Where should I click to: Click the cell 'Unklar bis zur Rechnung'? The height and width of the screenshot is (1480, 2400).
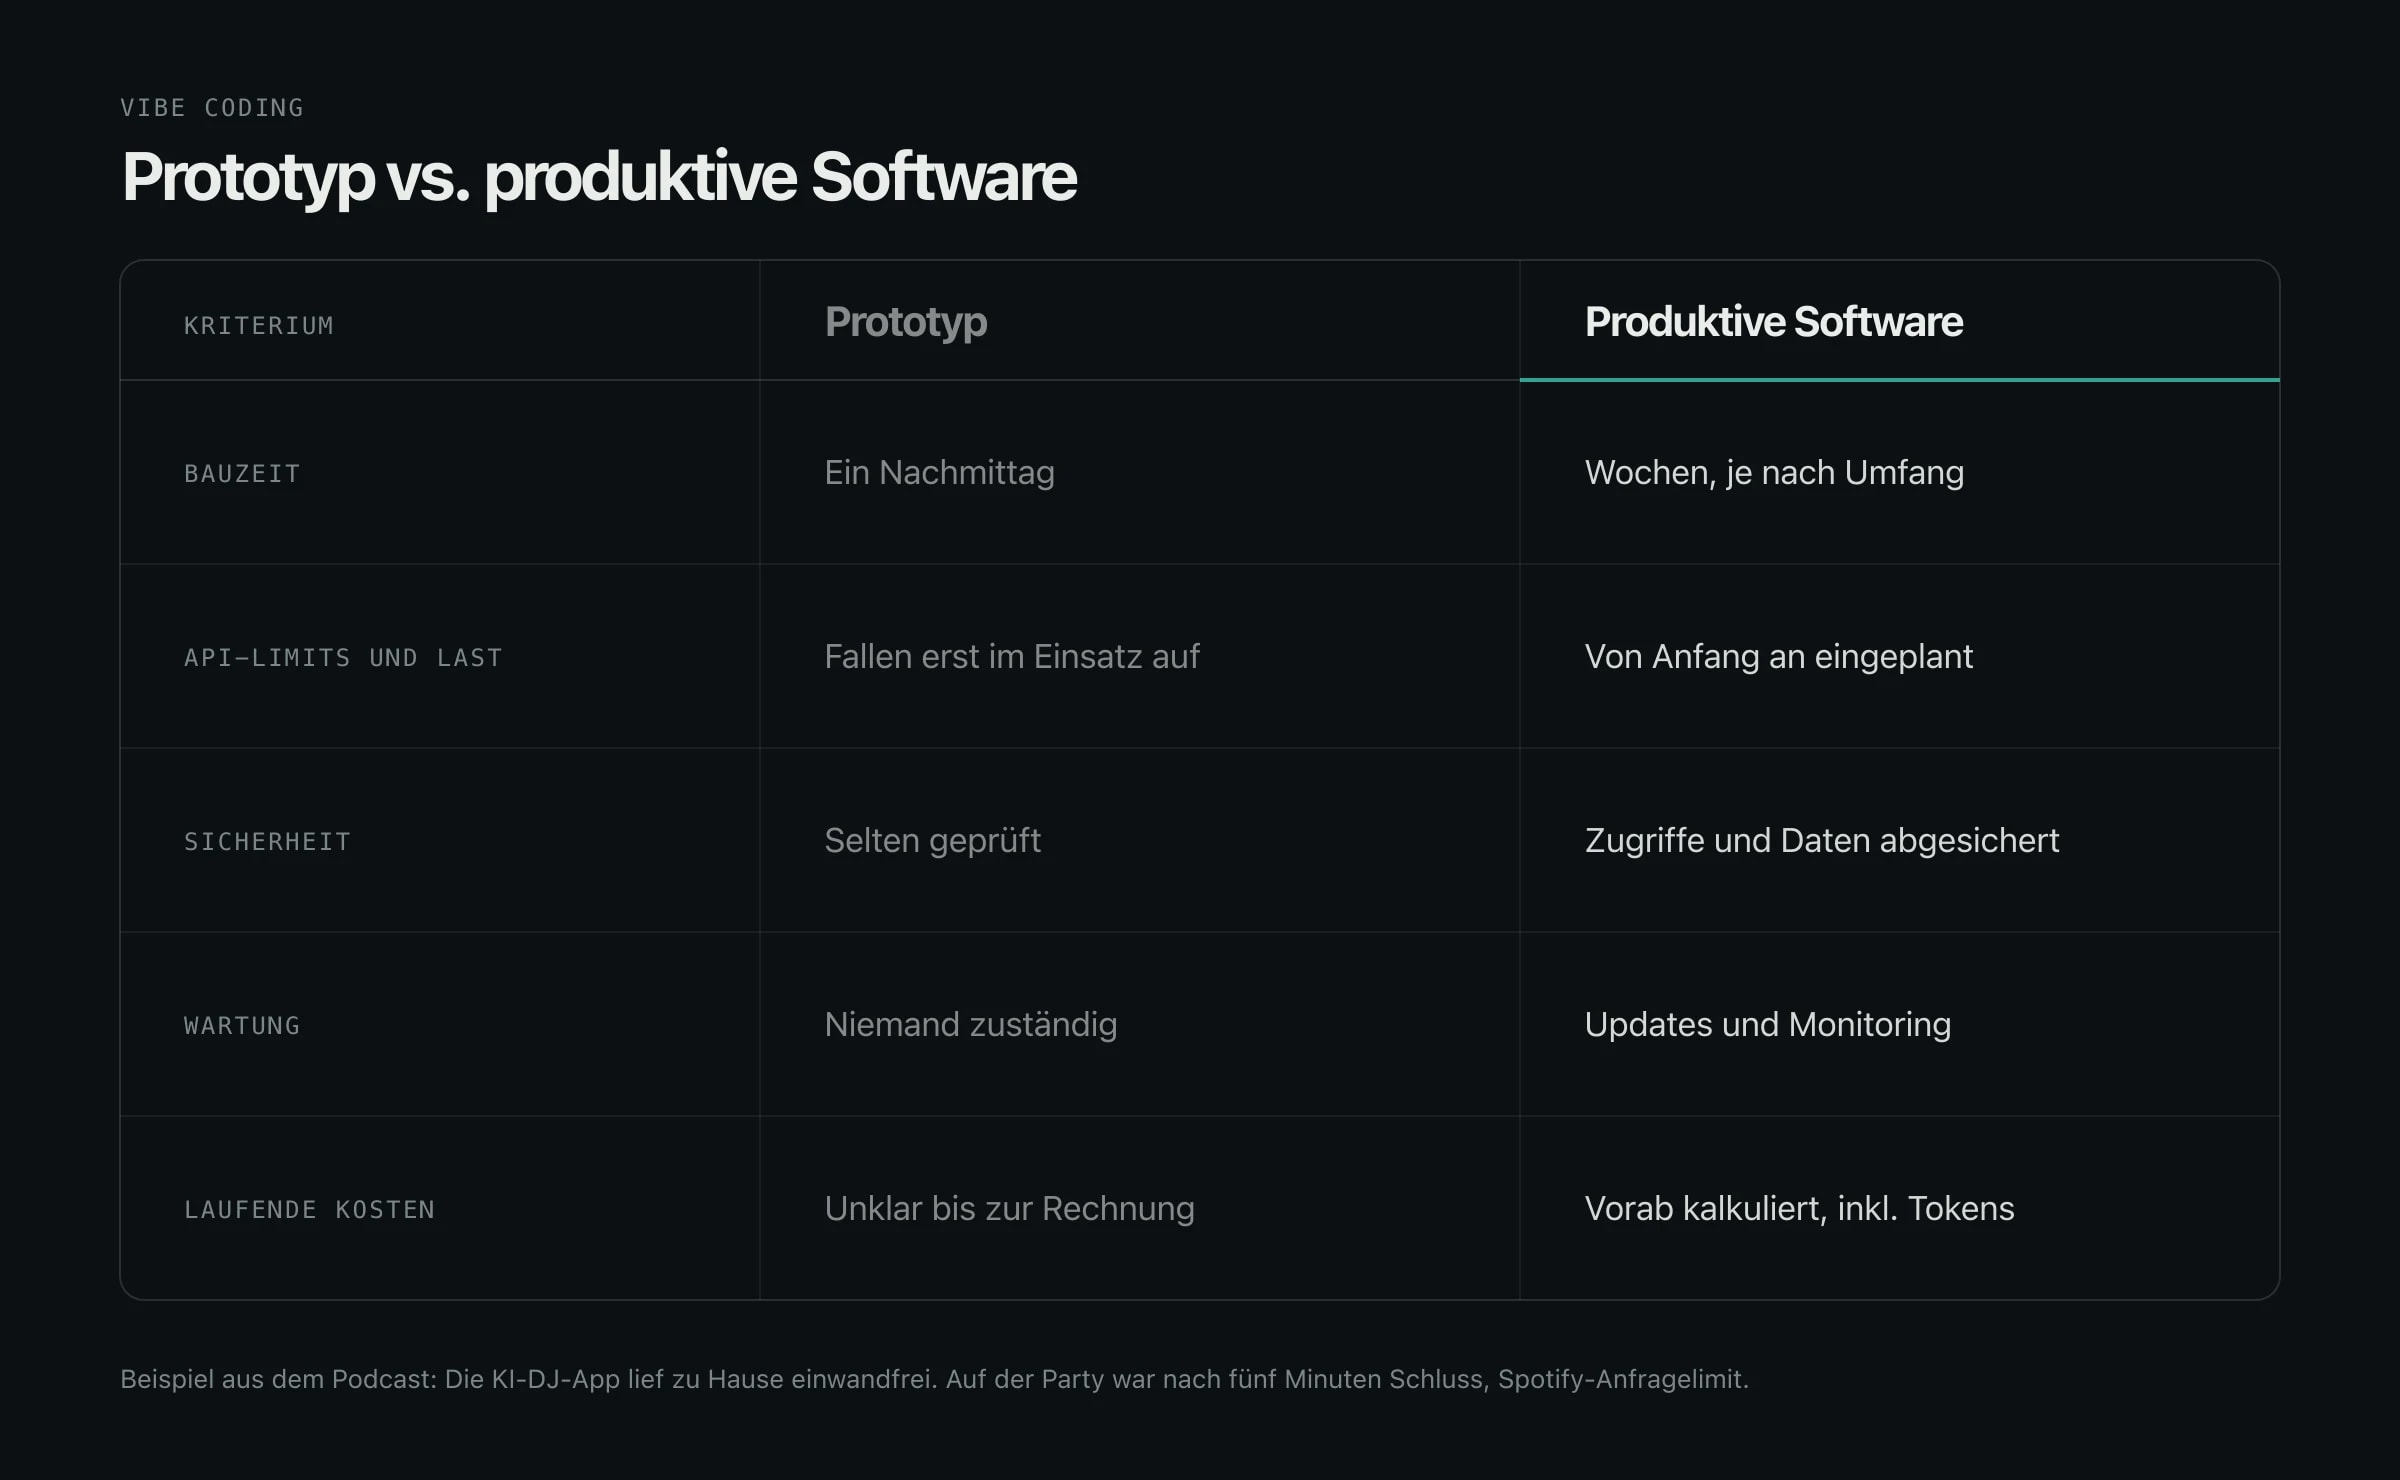[1010, 1208]
